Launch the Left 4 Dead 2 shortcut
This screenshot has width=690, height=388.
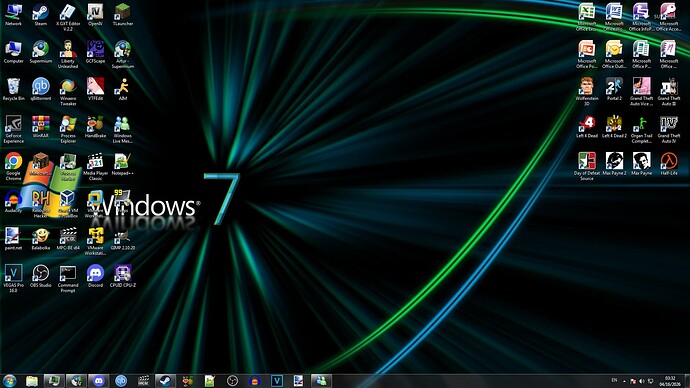(614, 127)
